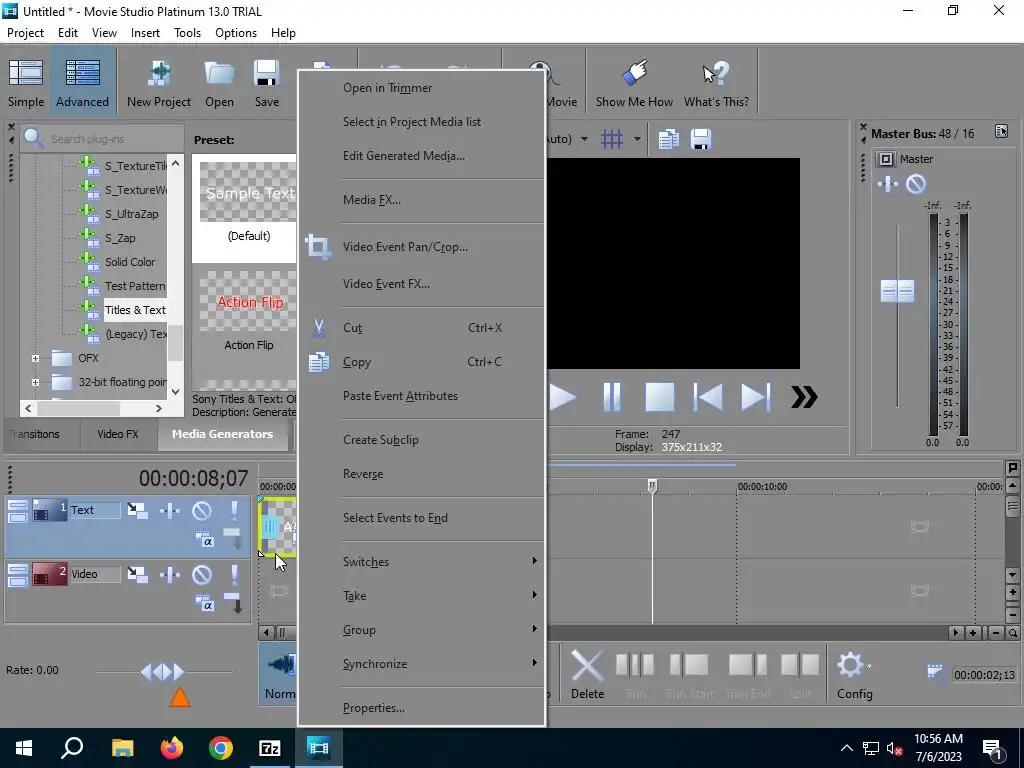Open File Explorer from taskbar

coord(122,748)
